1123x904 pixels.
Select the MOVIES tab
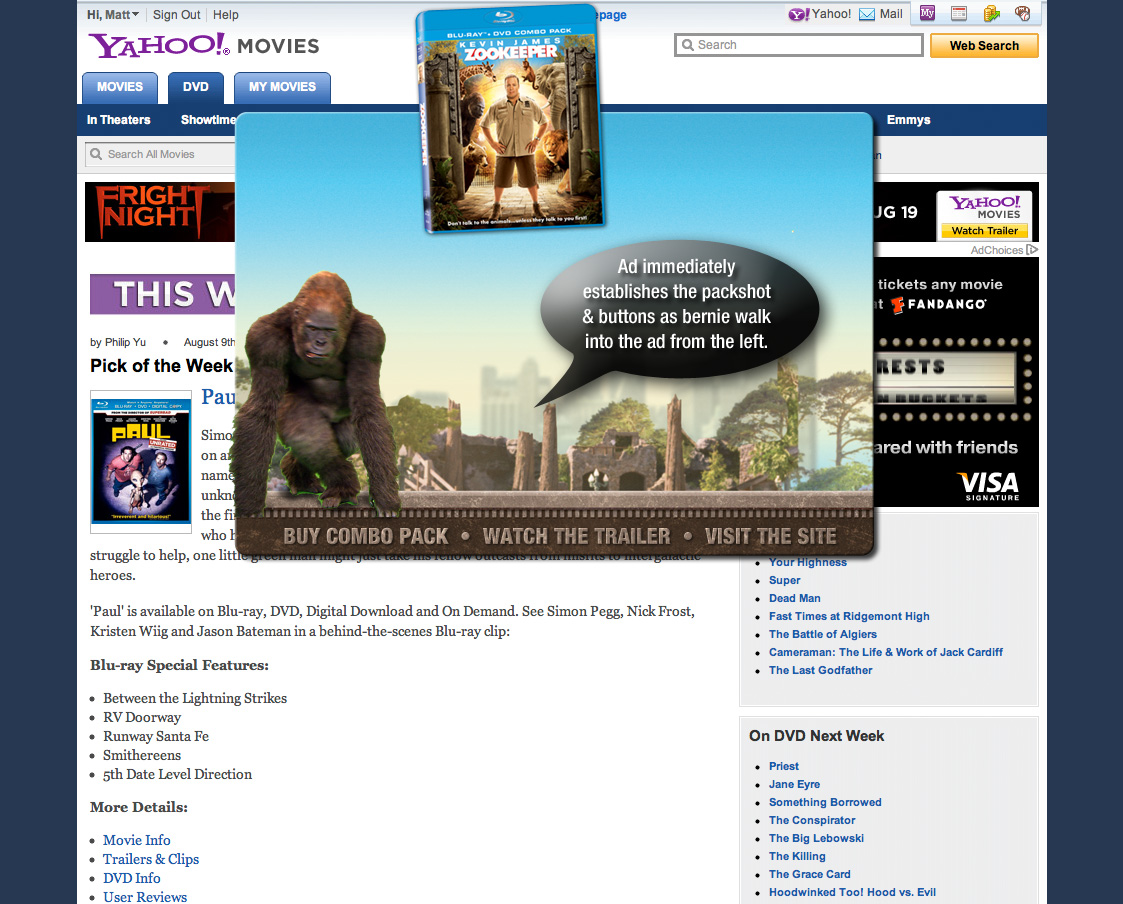pos(120,87)
